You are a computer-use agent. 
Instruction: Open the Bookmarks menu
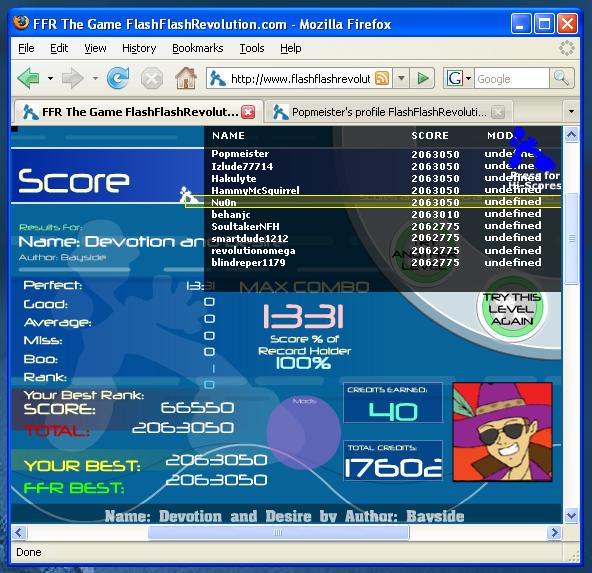[x=197, y=48]
